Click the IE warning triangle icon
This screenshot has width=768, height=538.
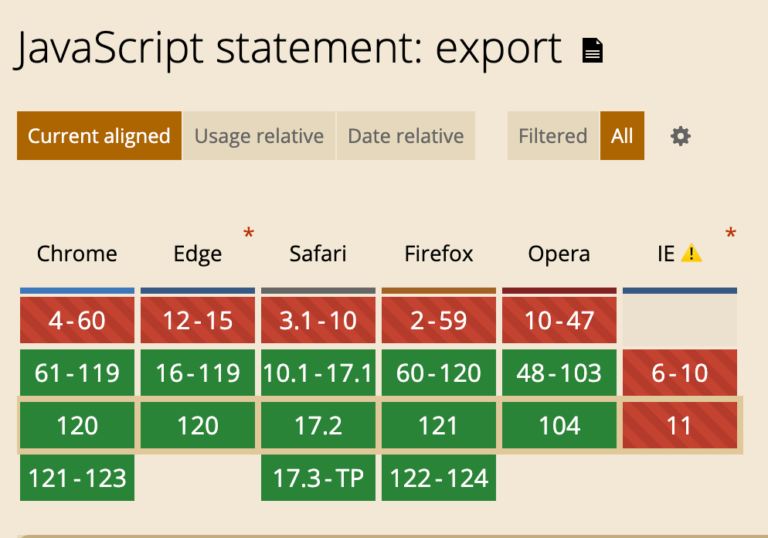click(691, 254)
